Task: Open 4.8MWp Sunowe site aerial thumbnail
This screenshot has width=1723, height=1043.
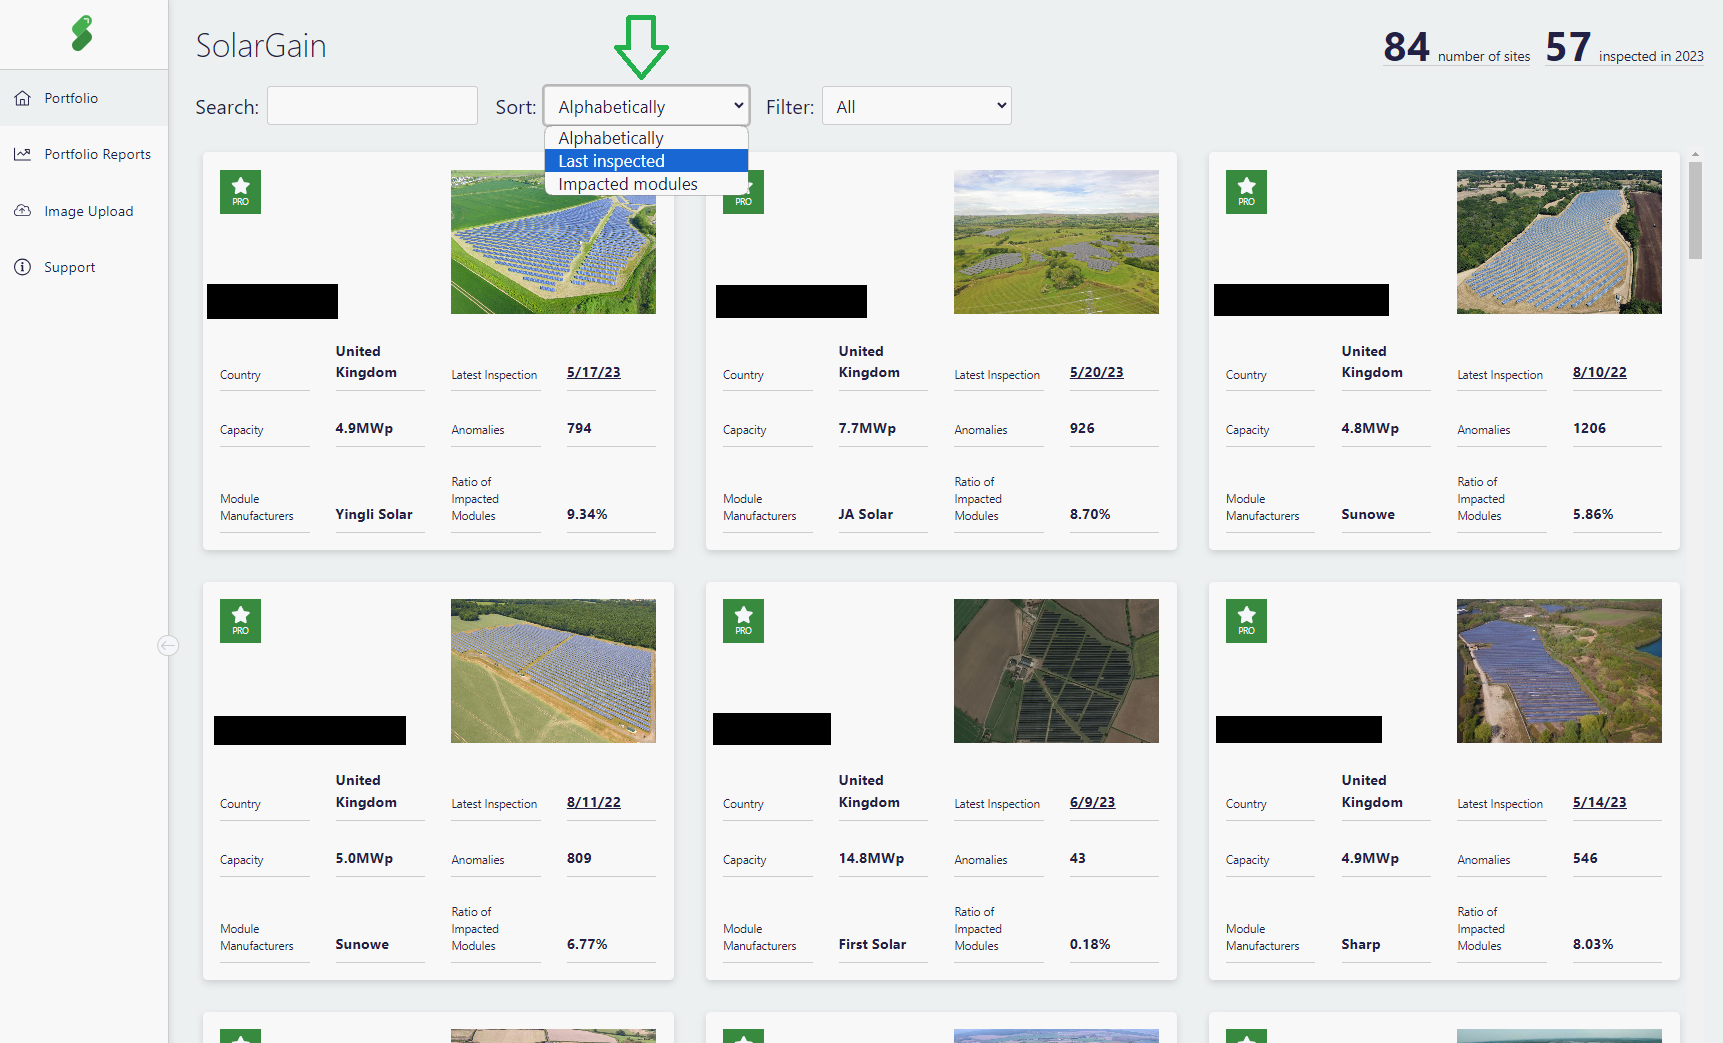Action: (1559, 242)
